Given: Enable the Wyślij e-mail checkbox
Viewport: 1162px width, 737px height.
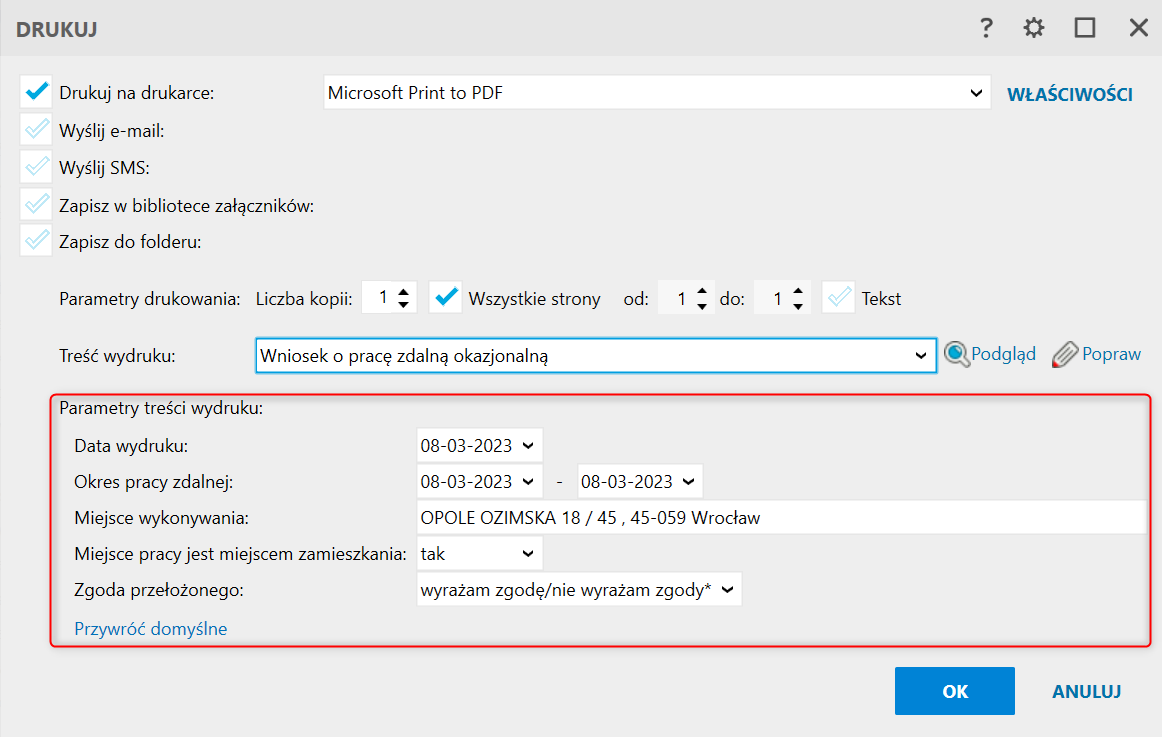Looking at the screenshot, I should [36, 130].
